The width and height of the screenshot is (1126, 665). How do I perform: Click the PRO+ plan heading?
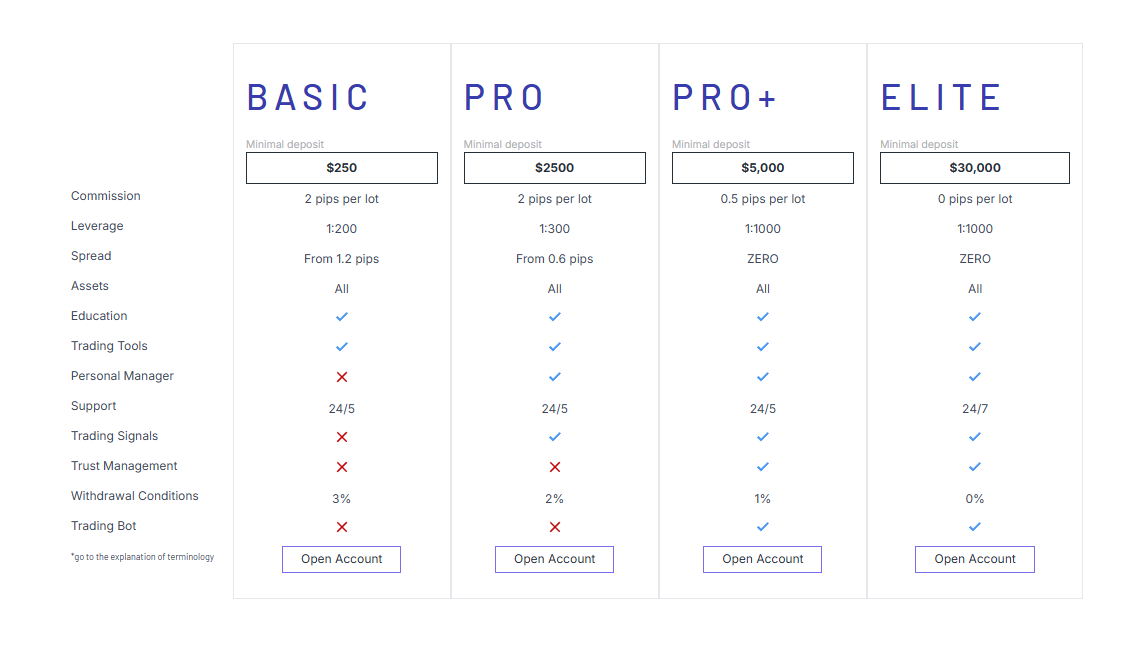click(725, 98)
